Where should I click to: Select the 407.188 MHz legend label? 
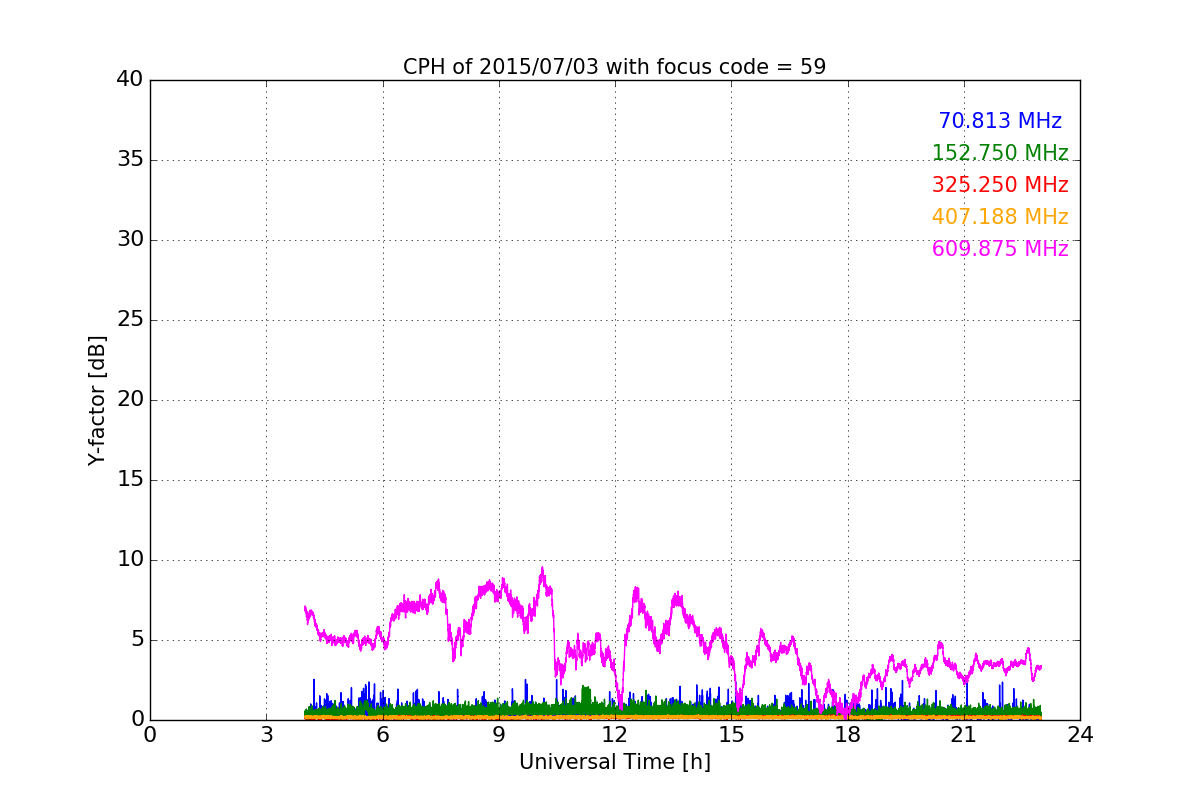click(1000, 217)
